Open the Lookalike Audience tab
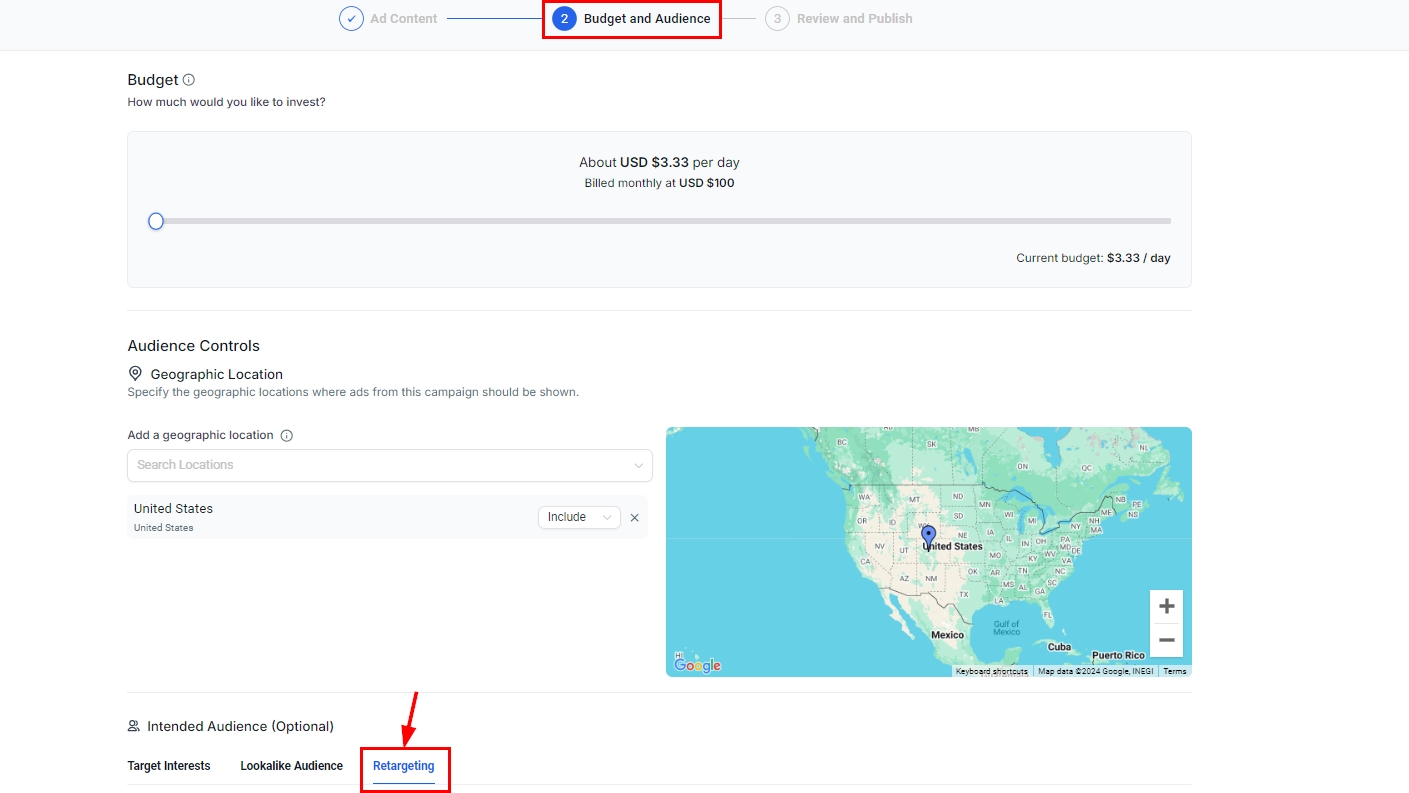 [291, 766]
